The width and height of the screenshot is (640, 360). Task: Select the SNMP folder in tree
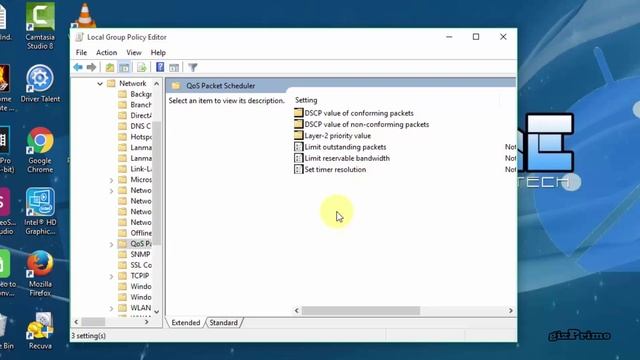[135, 254]
